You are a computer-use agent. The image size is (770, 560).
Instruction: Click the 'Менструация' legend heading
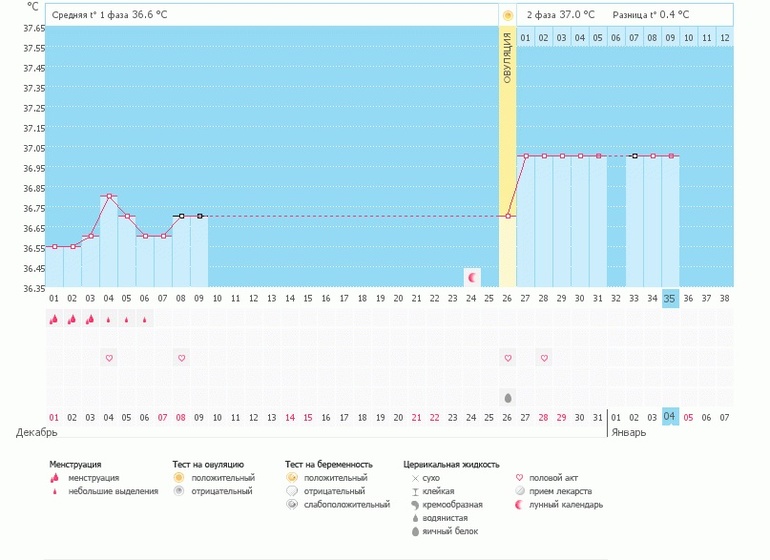pos(75,464)
